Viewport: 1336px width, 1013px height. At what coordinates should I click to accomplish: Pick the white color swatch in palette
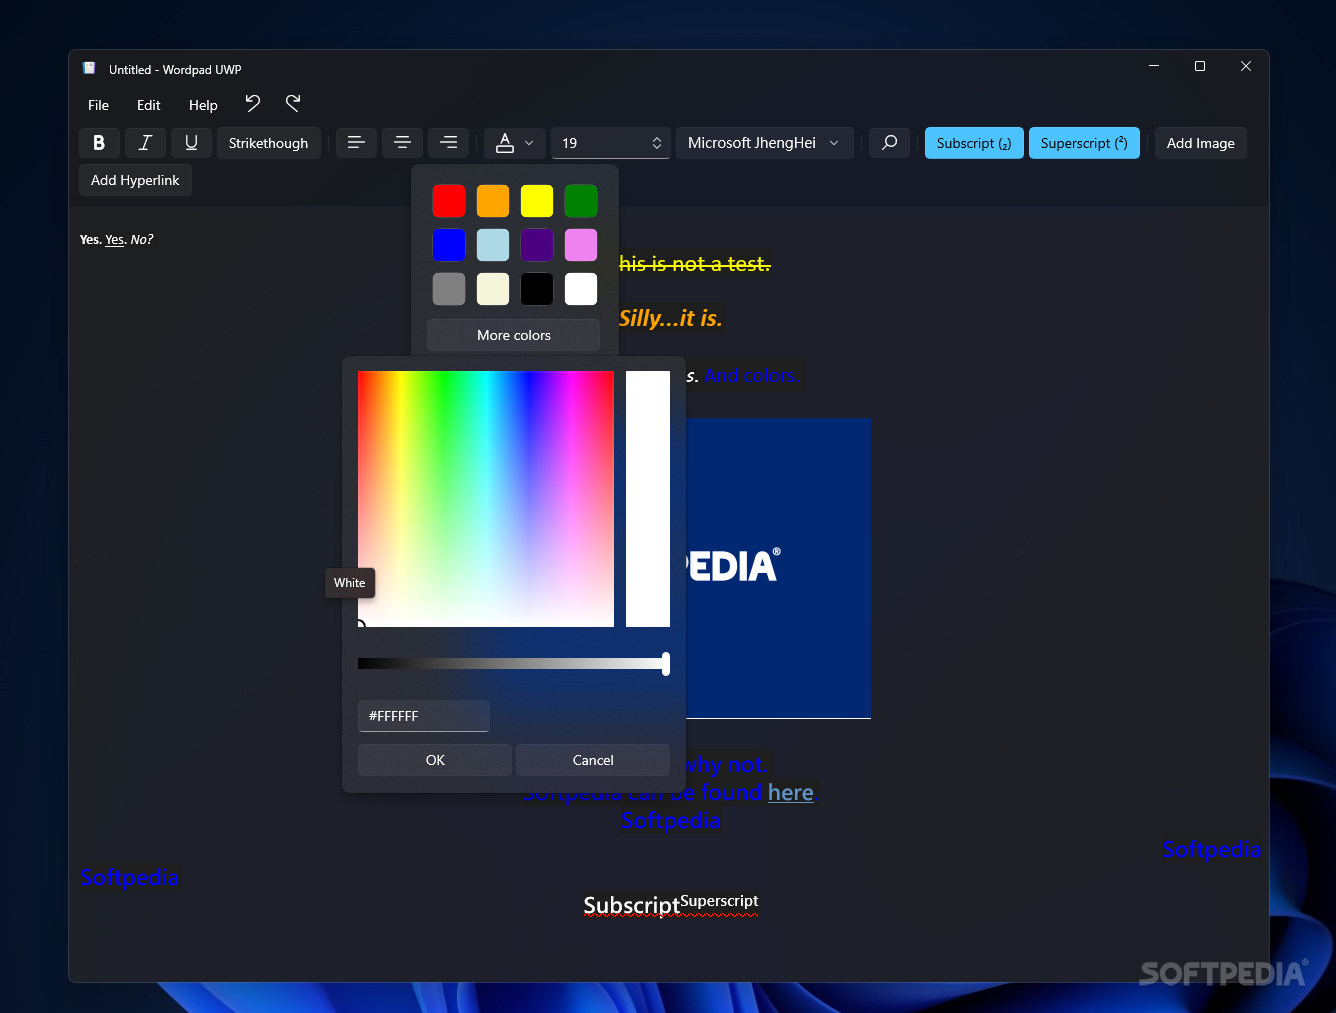click(581, 289)
